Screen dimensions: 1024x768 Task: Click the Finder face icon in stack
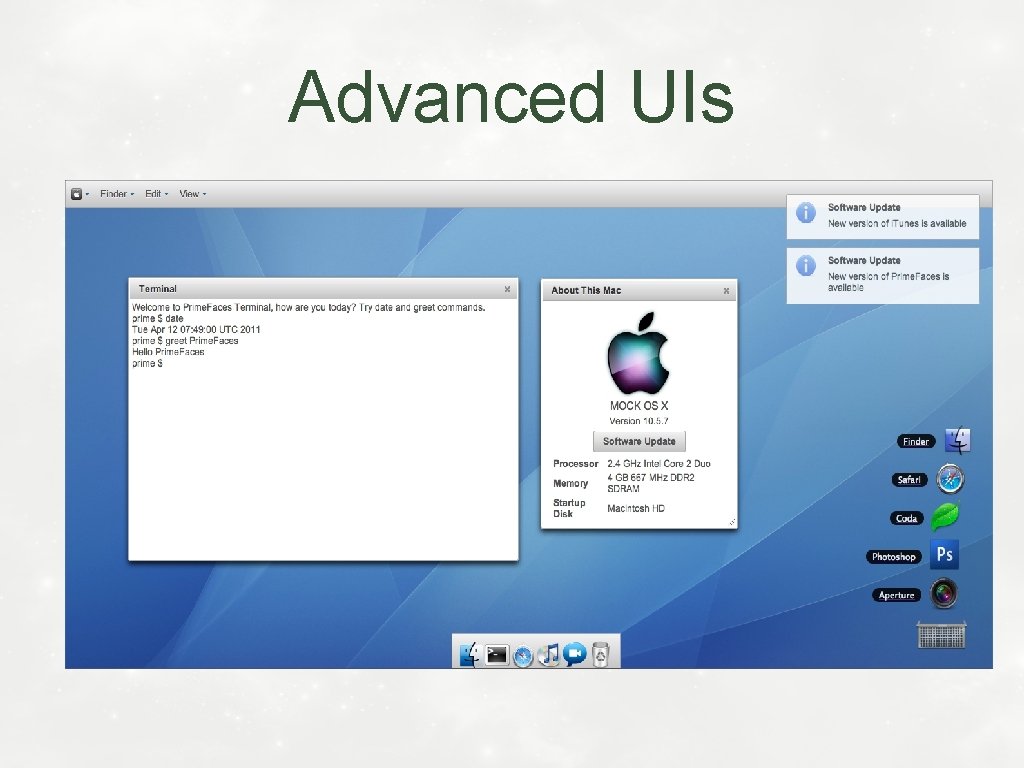[957, 441]
